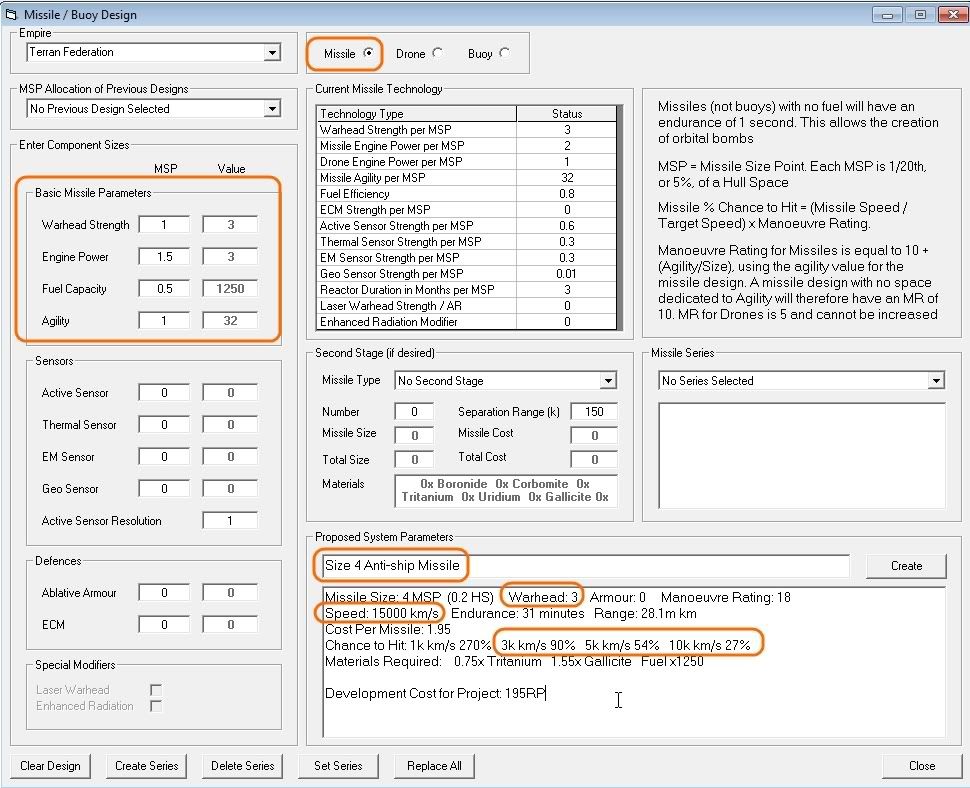Click the Active Sensor Resolution field
The height and width of the screenshot is (788, 970).
click(230, 521)
